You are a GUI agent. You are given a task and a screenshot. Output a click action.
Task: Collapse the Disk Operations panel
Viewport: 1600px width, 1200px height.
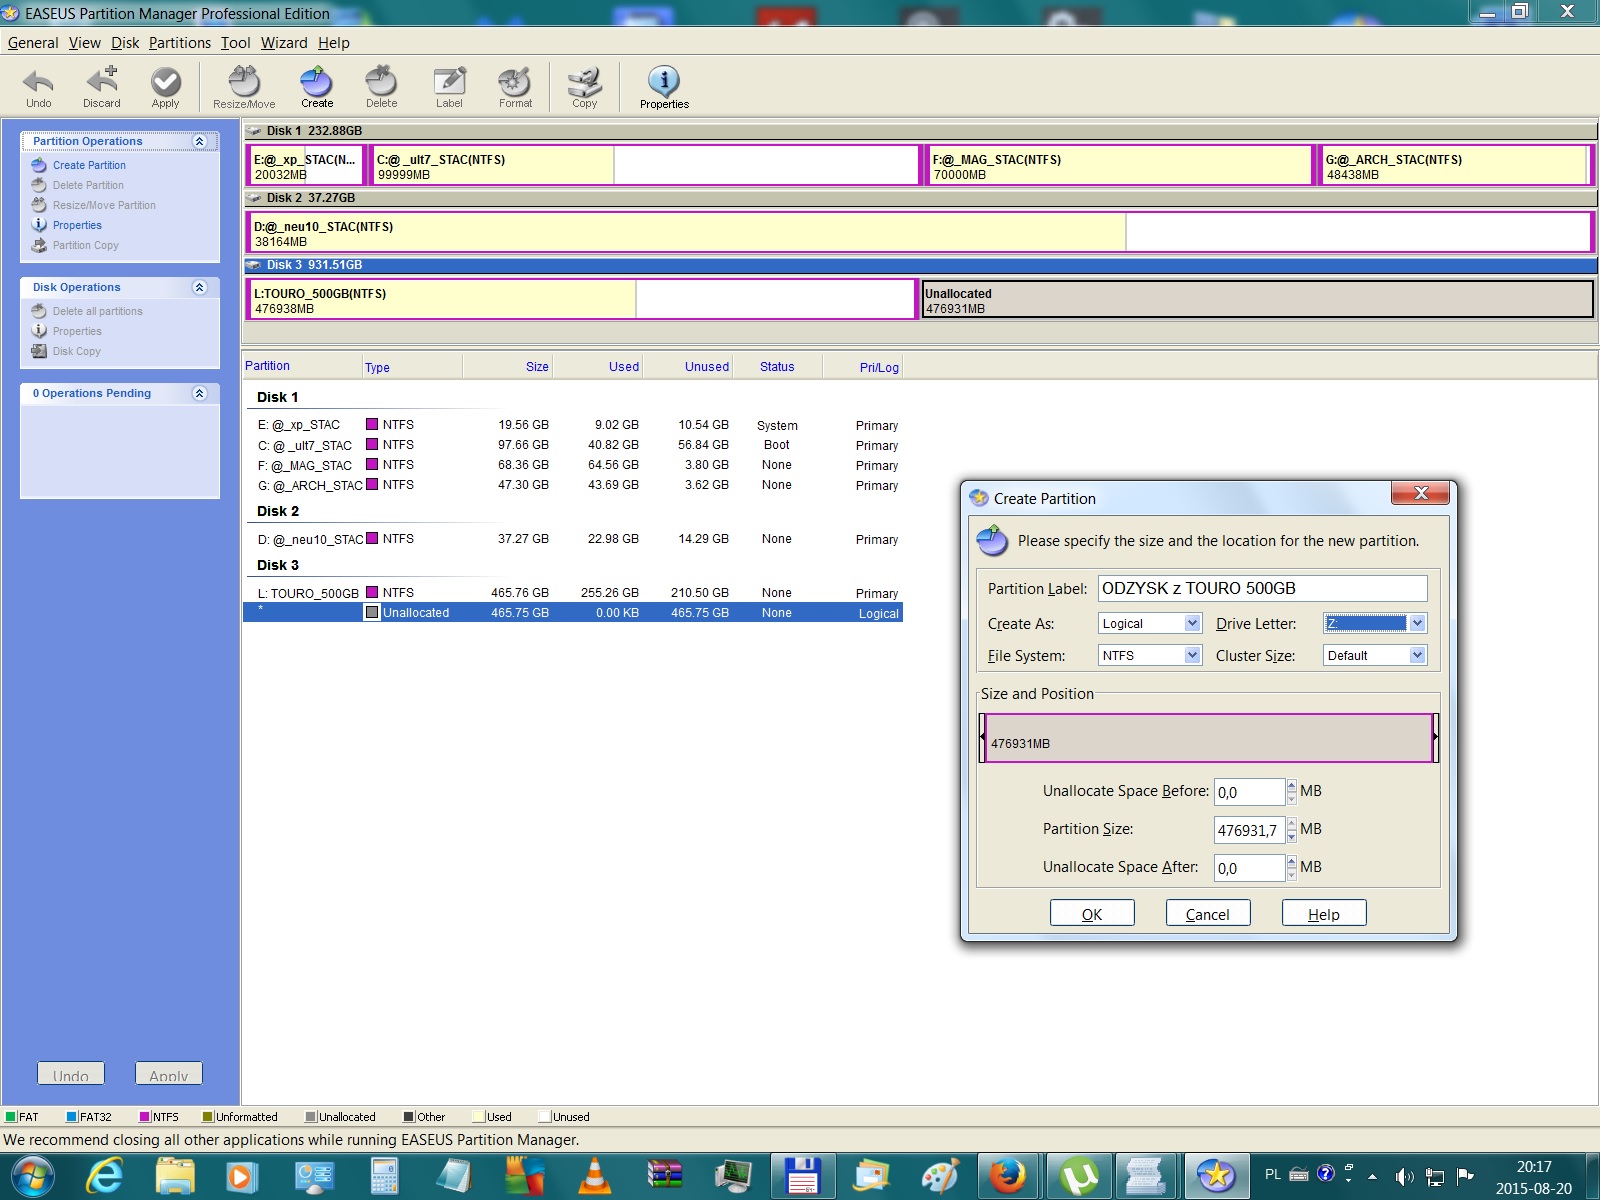point(199,287)
